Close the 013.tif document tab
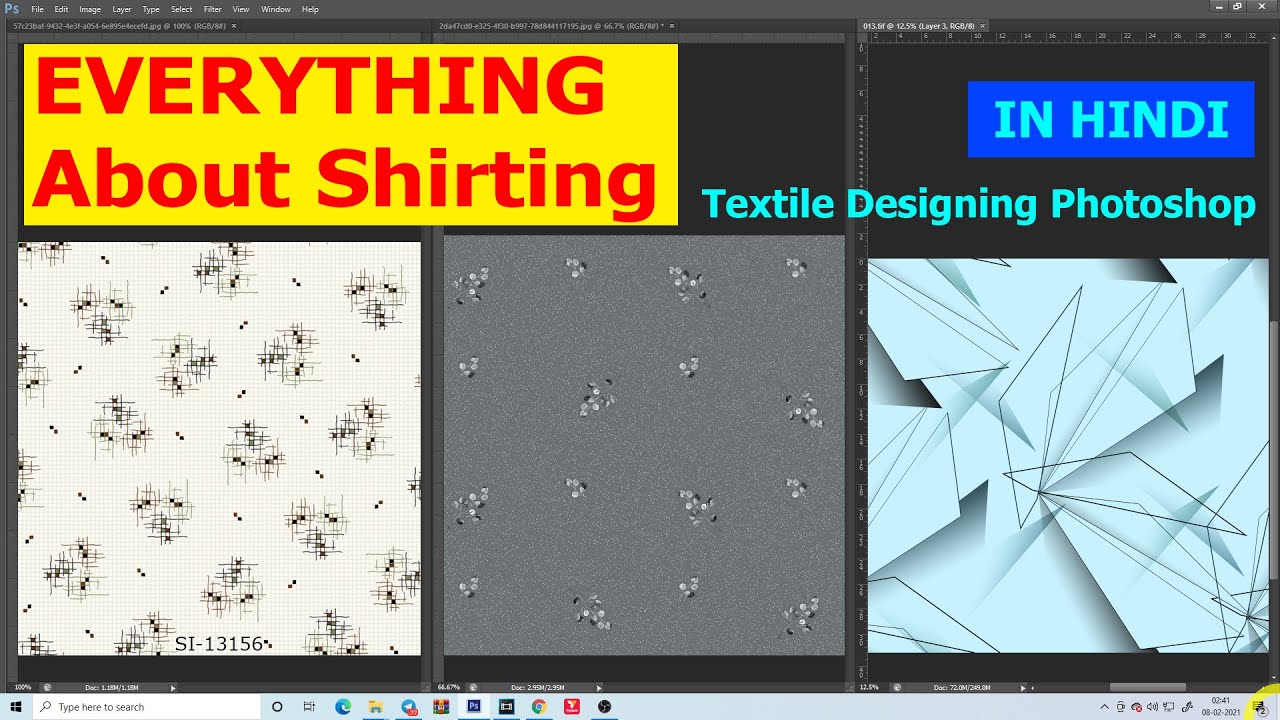The width and height of the screenshot is (1280, 720). point(983,25)
